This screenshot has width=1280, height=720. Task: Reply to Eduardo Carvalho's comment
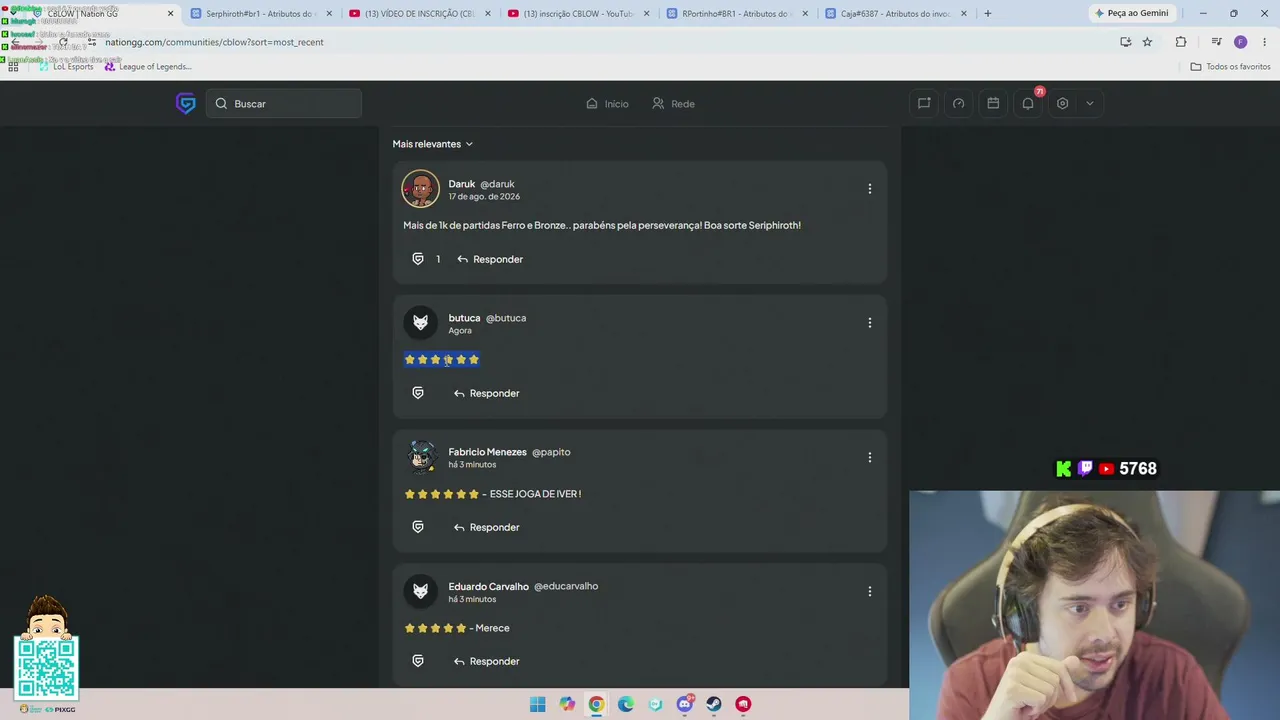tap(487, 661)
